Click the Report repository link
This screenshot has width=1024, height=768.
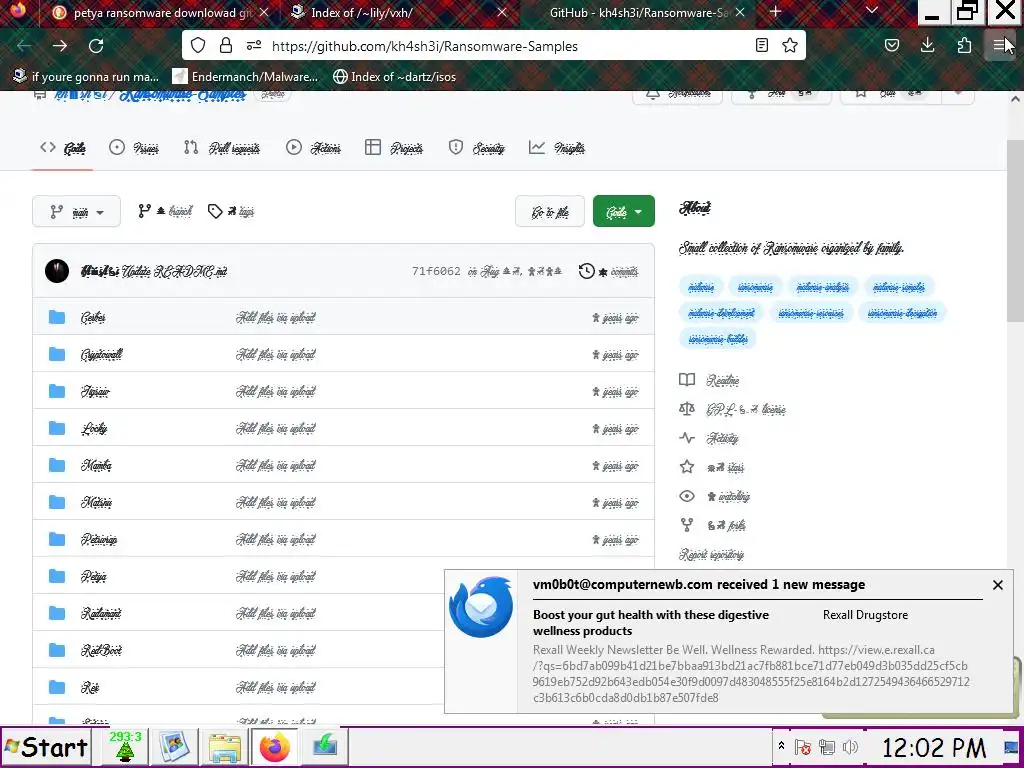[711, 554]
